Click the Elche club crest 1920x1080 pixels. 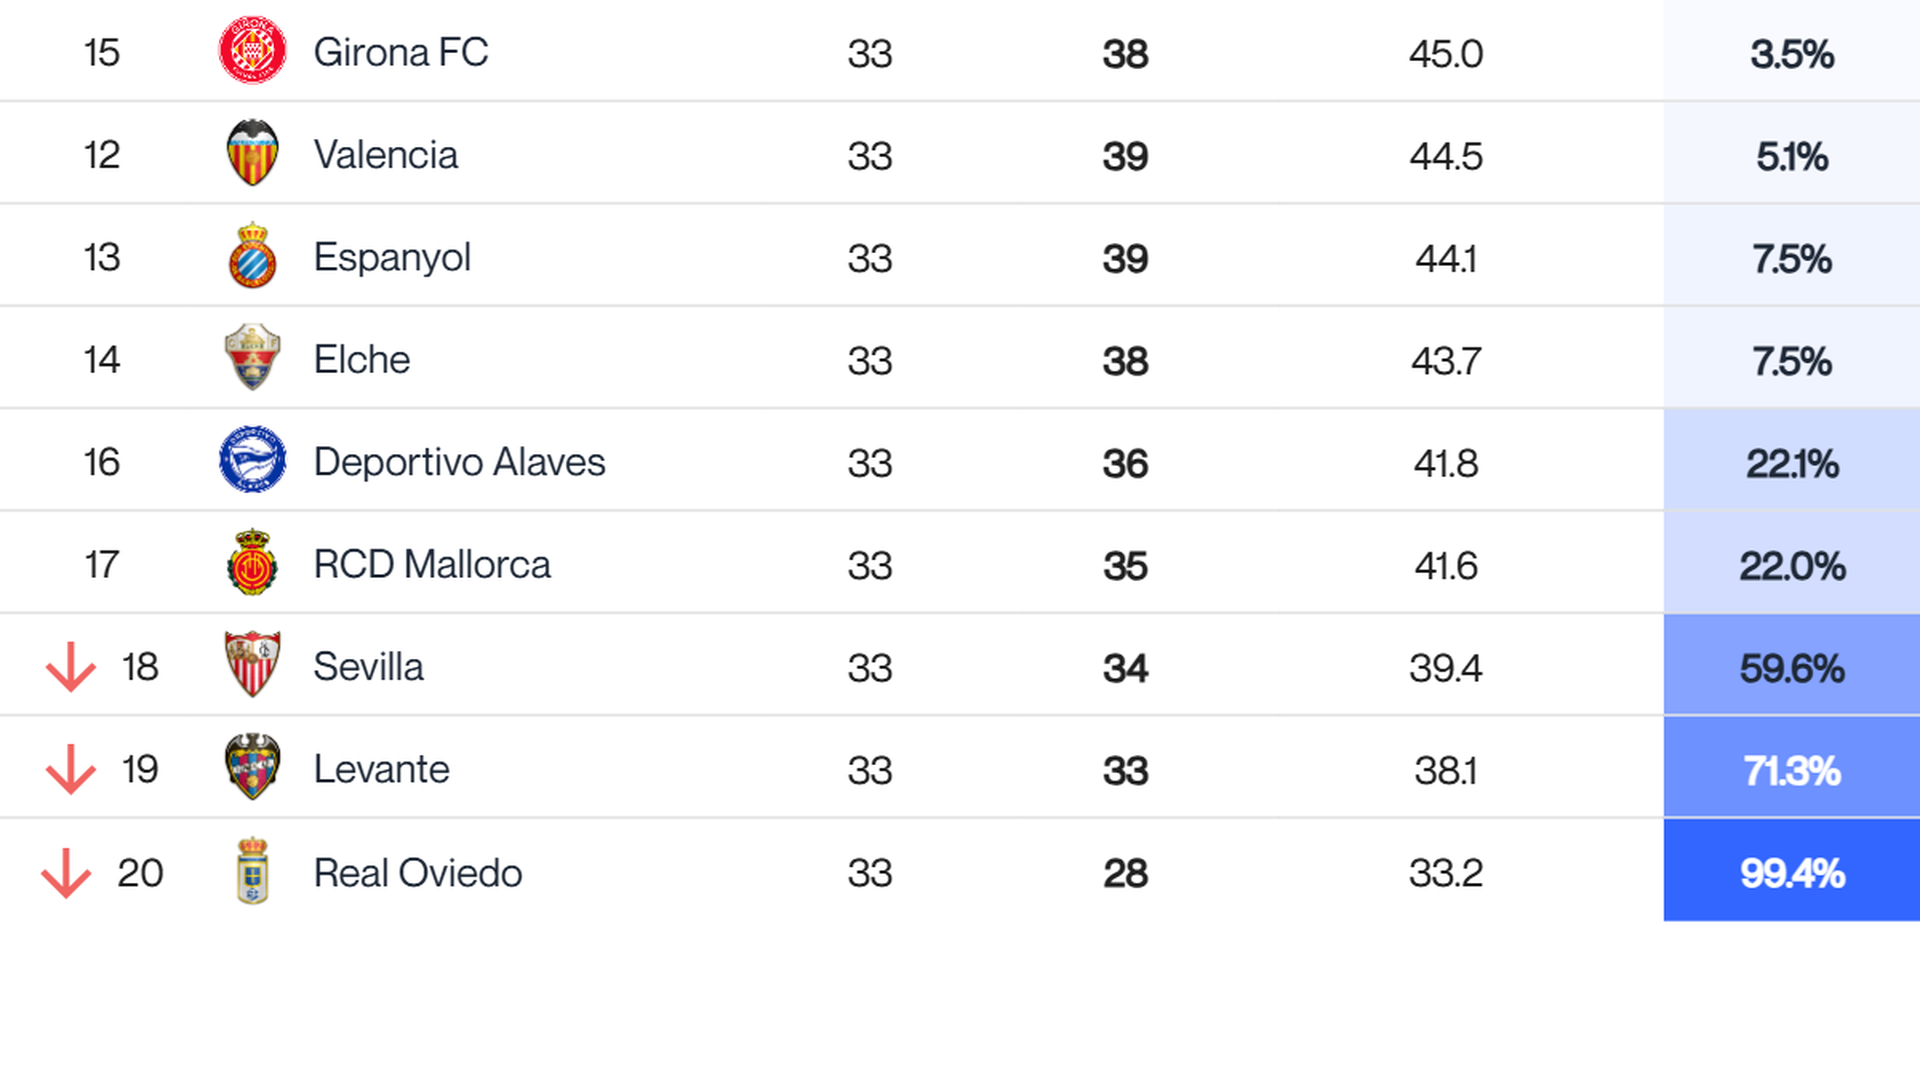pos(252,358)
